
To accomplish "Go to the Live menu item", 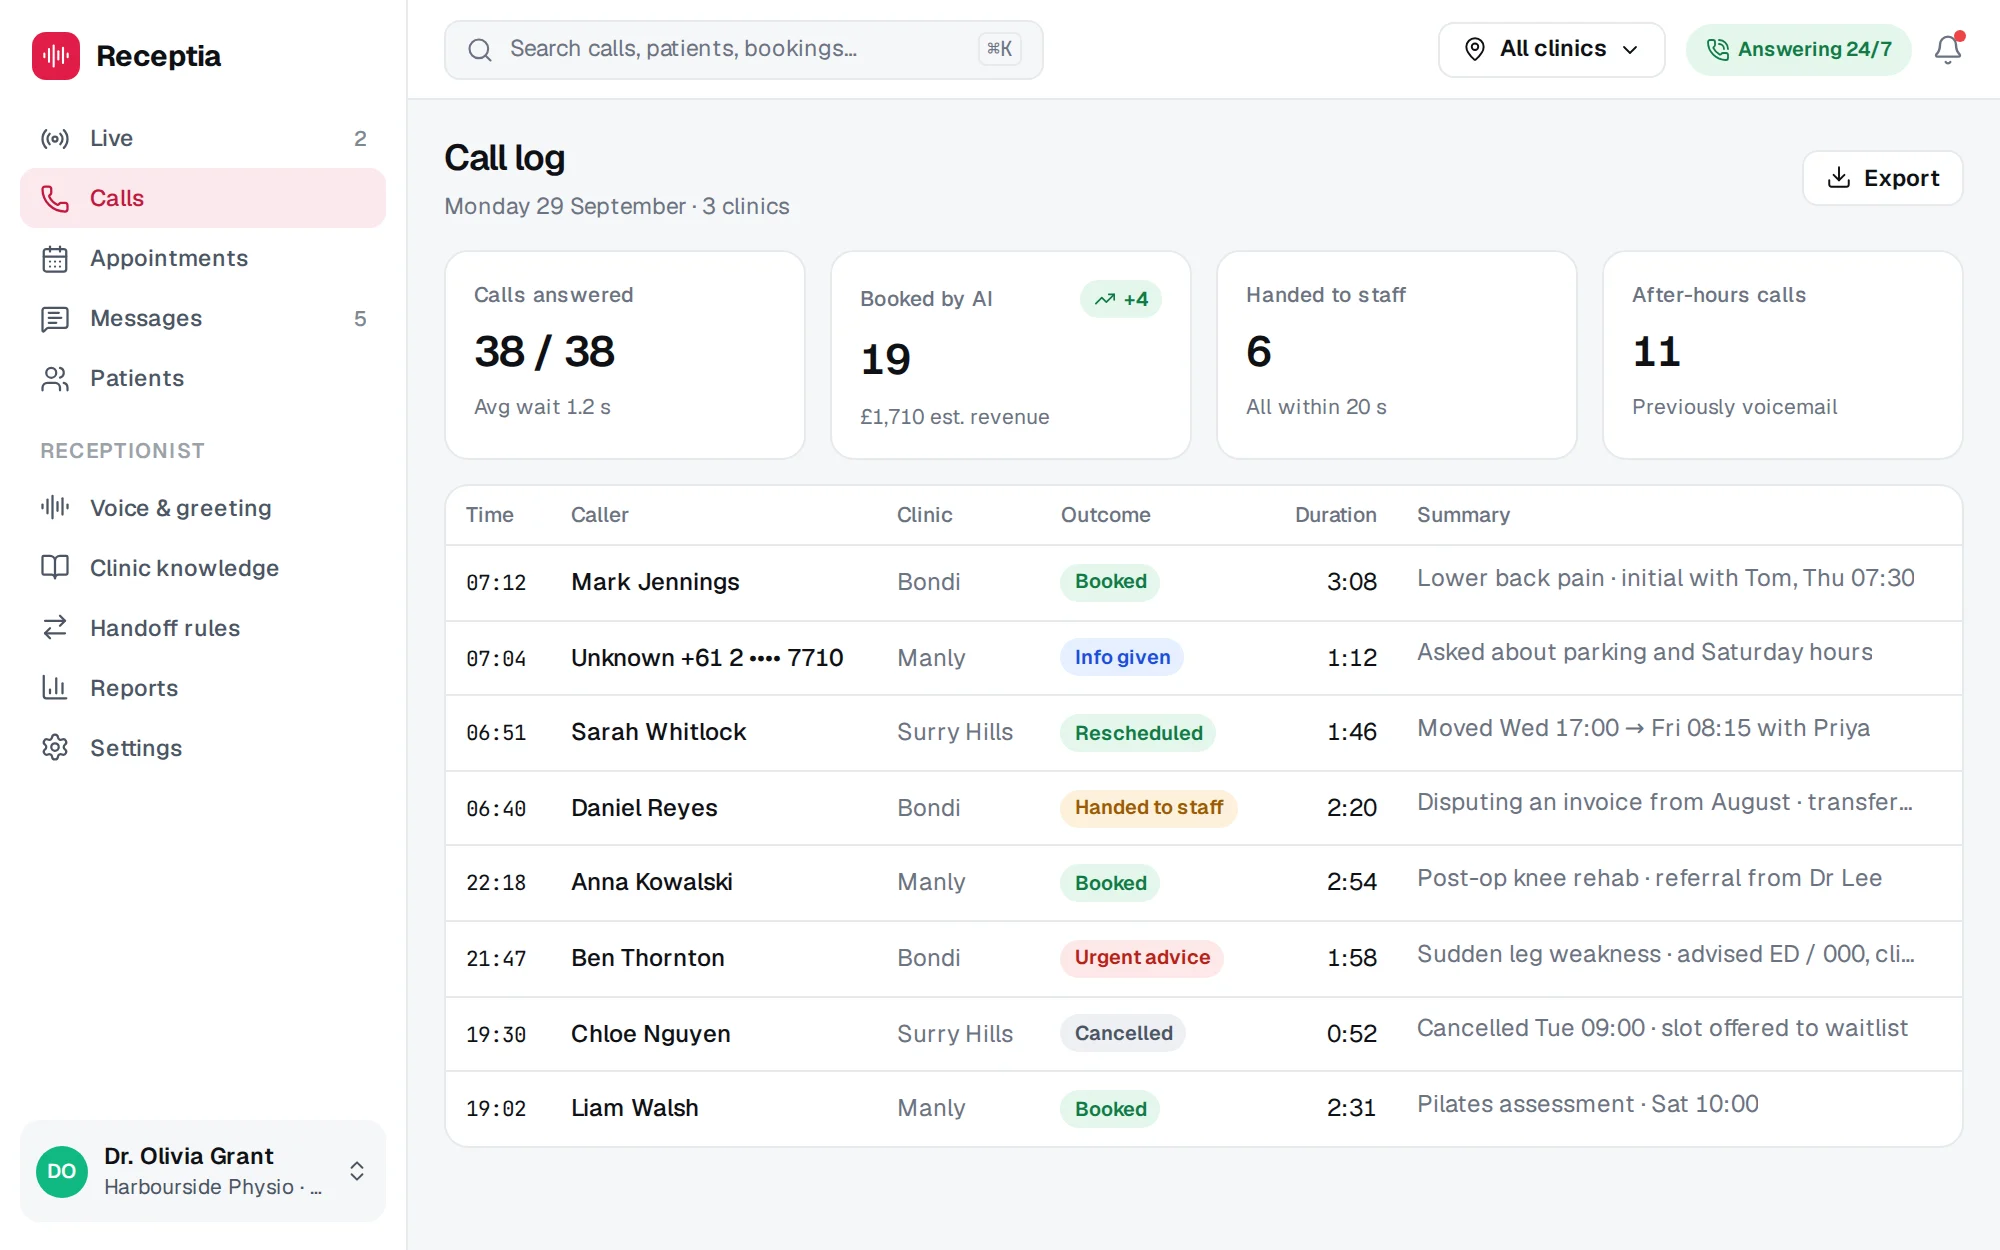I will coord(203,139).
